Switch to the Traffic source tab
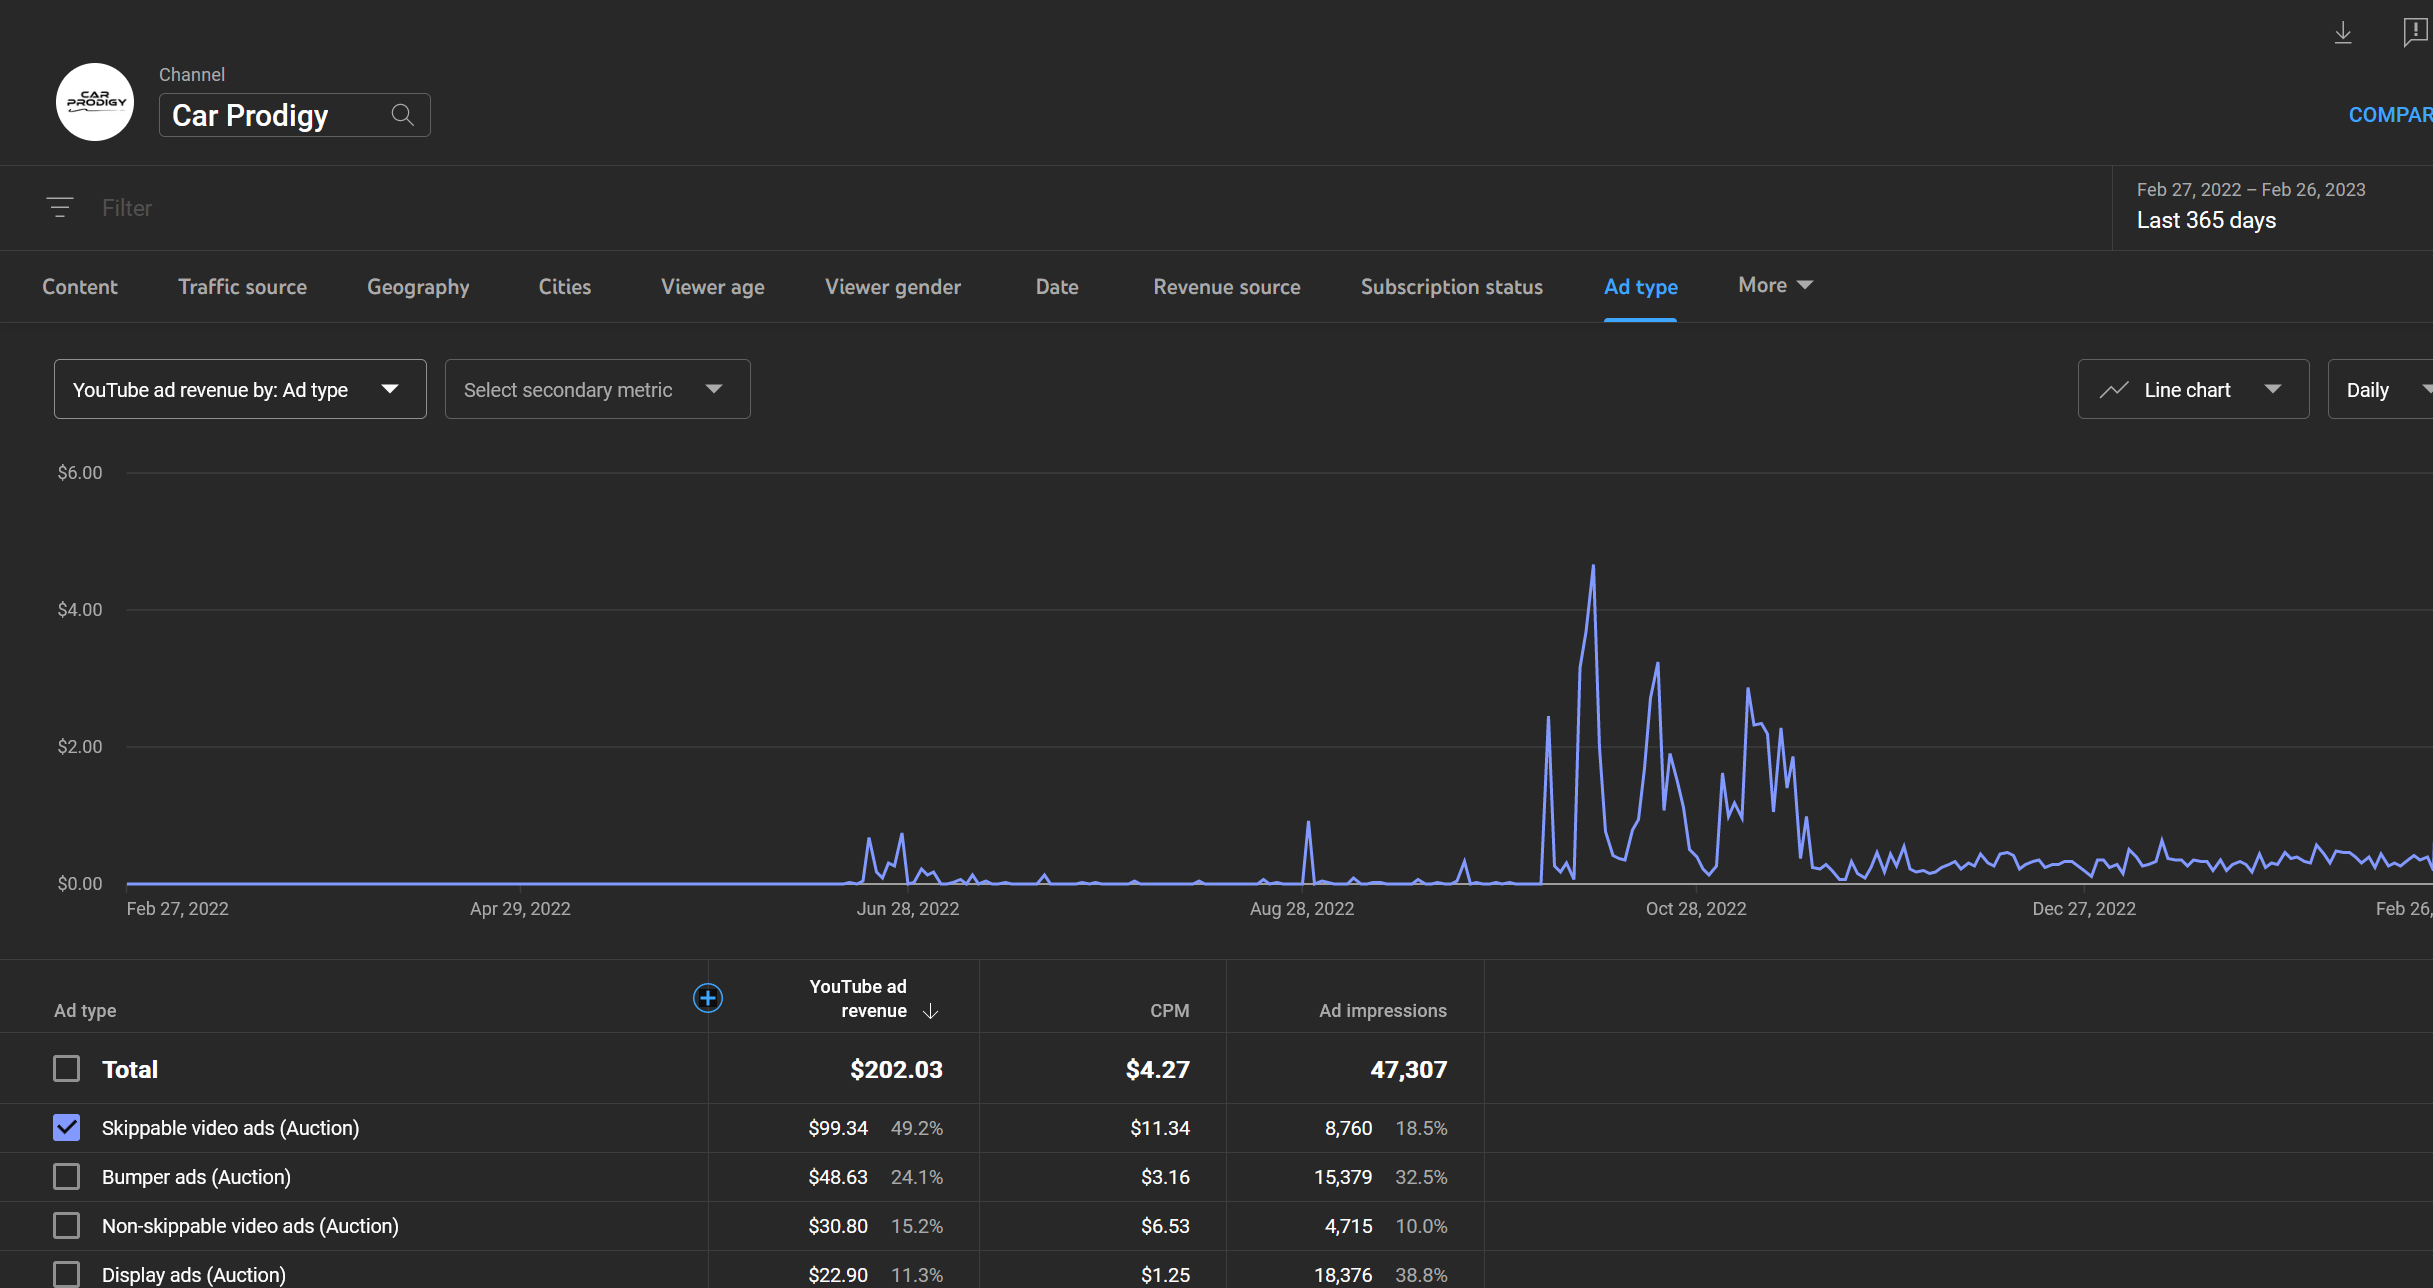This screenshot has width=2433, height=1288. pos(242,287)
